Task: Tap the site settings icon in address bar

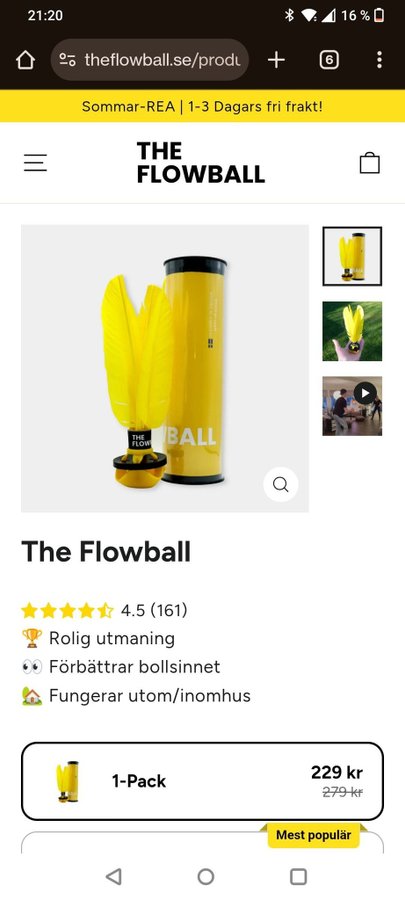Action: (x=68, y=60)
